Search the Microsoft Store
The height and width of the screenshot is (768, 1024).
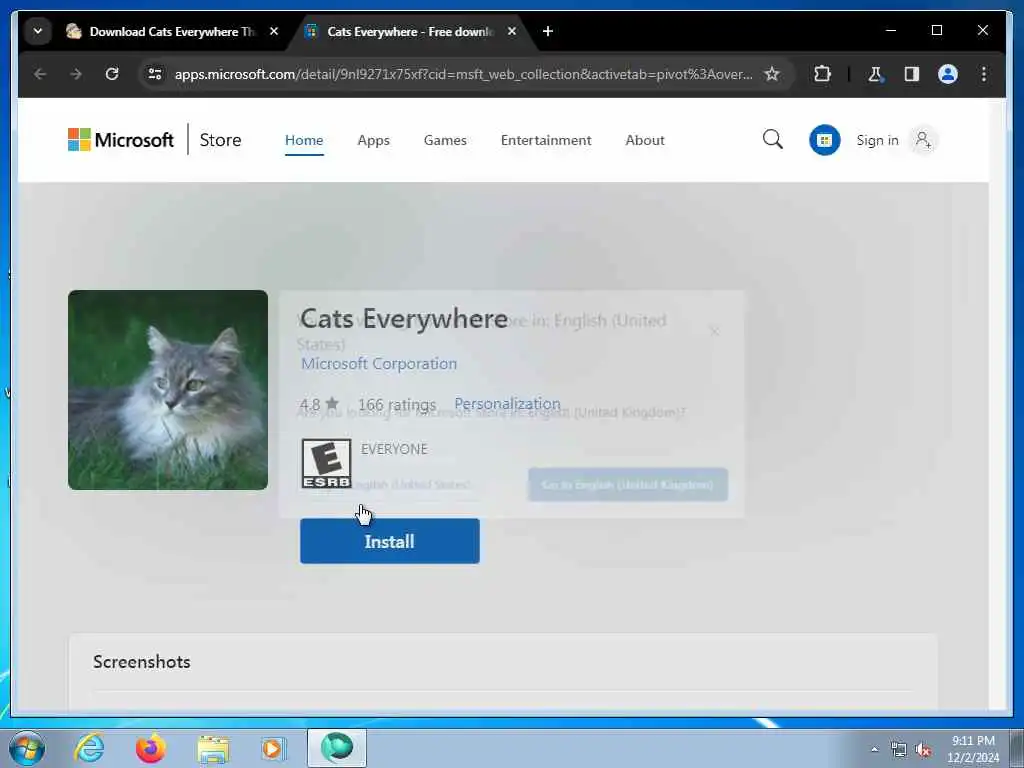[773, 139]
